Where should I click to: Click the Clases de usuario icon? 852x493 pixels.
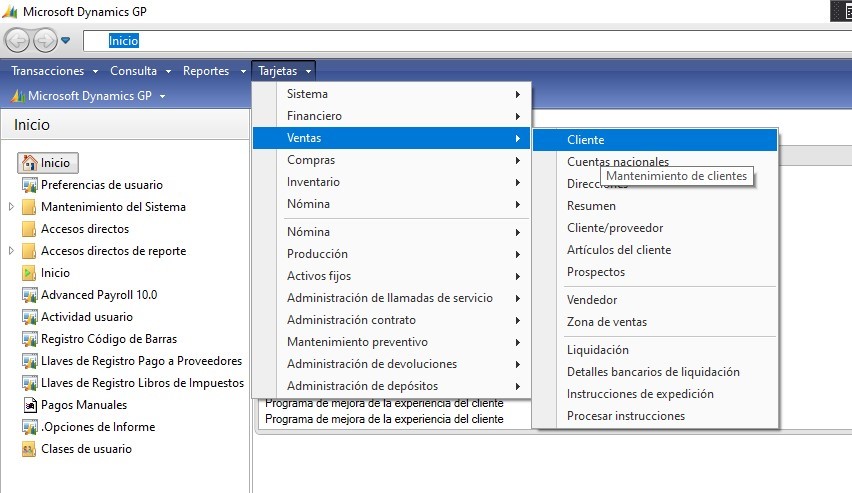(29, 449)
